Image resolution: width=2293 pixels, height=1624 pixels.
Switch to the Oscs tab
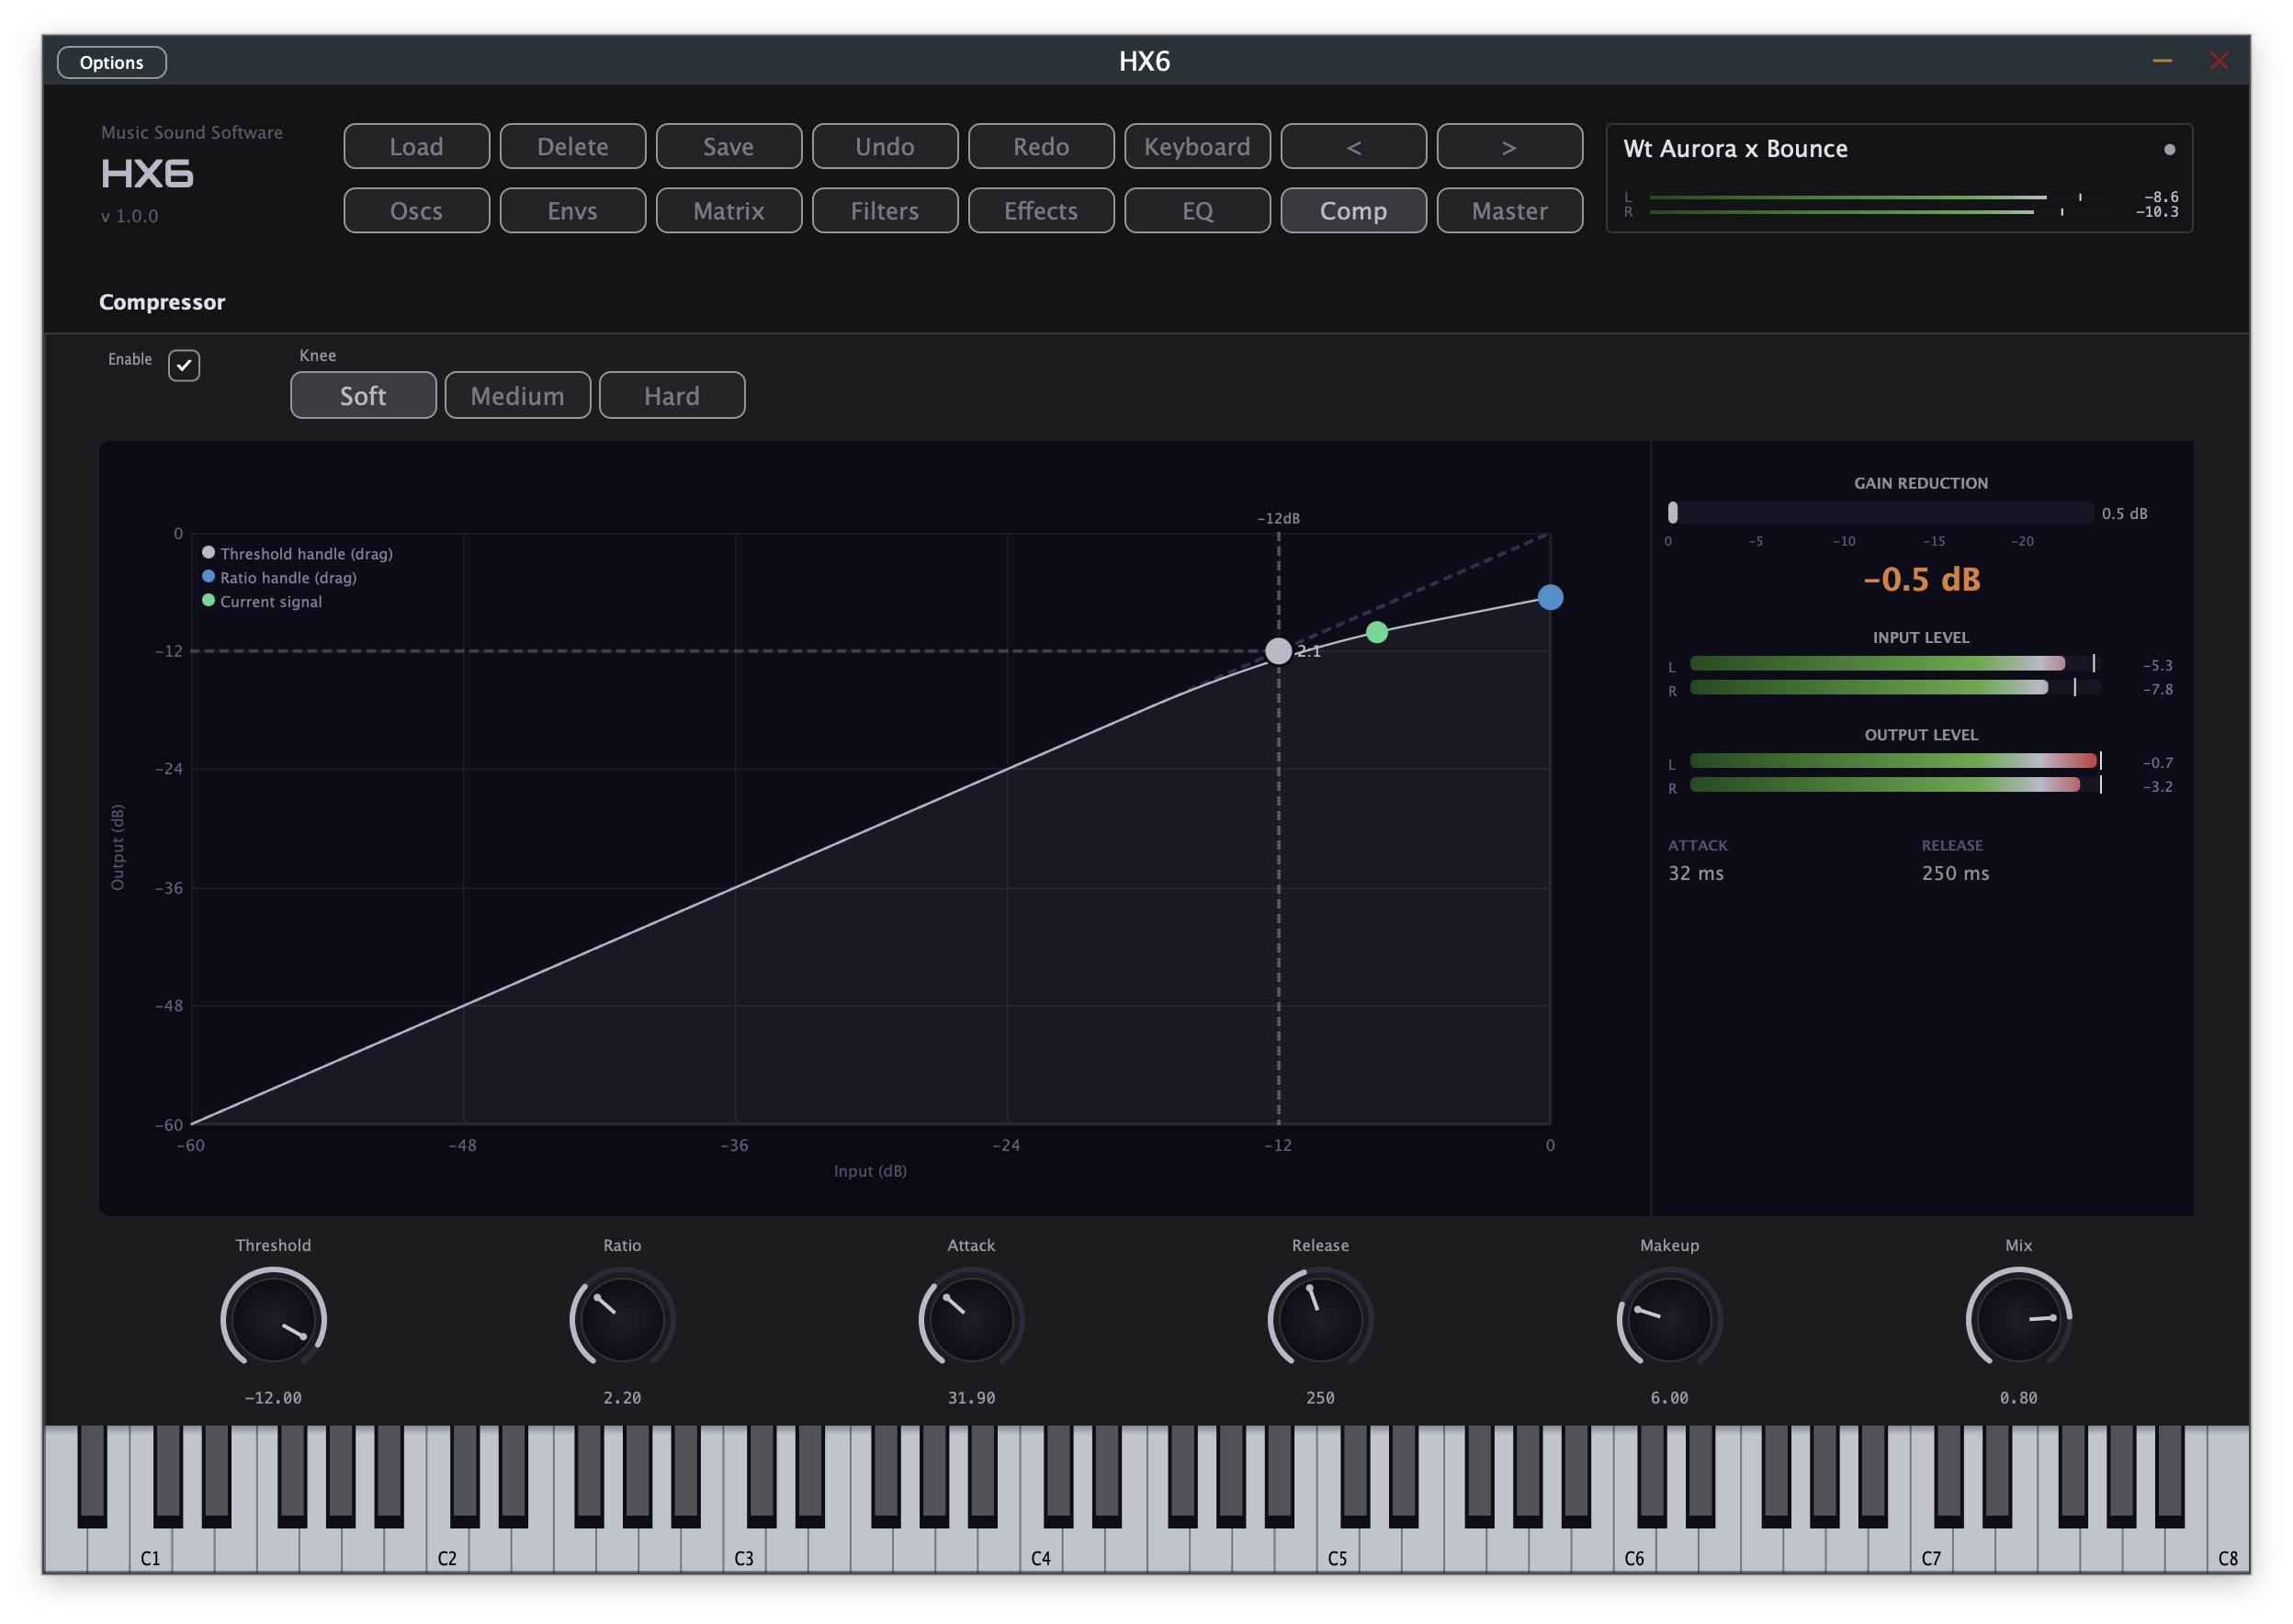pyautogui.click(x=416, y=211)
